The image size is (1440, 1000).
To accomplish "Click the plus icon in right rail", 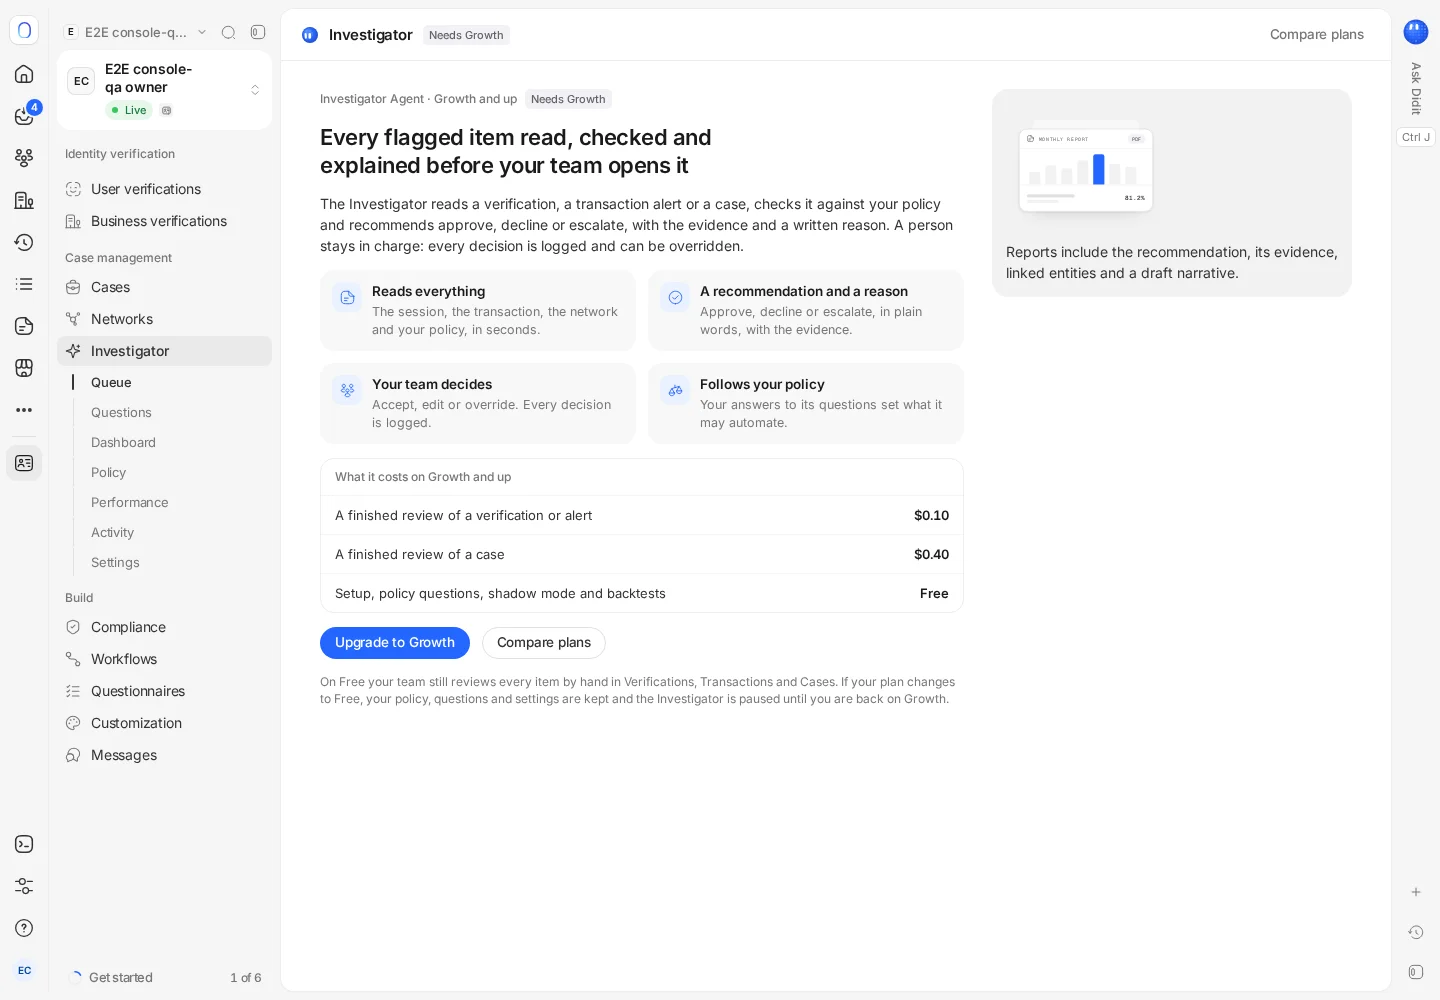I will [1416, 892].
